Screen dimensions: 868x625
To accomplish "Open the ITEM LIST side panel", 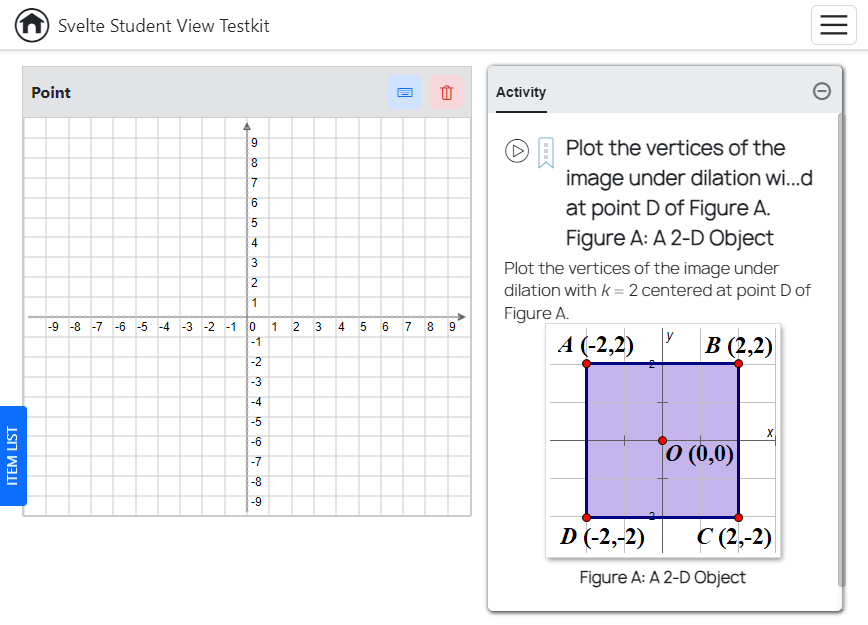I will (14, 456).
